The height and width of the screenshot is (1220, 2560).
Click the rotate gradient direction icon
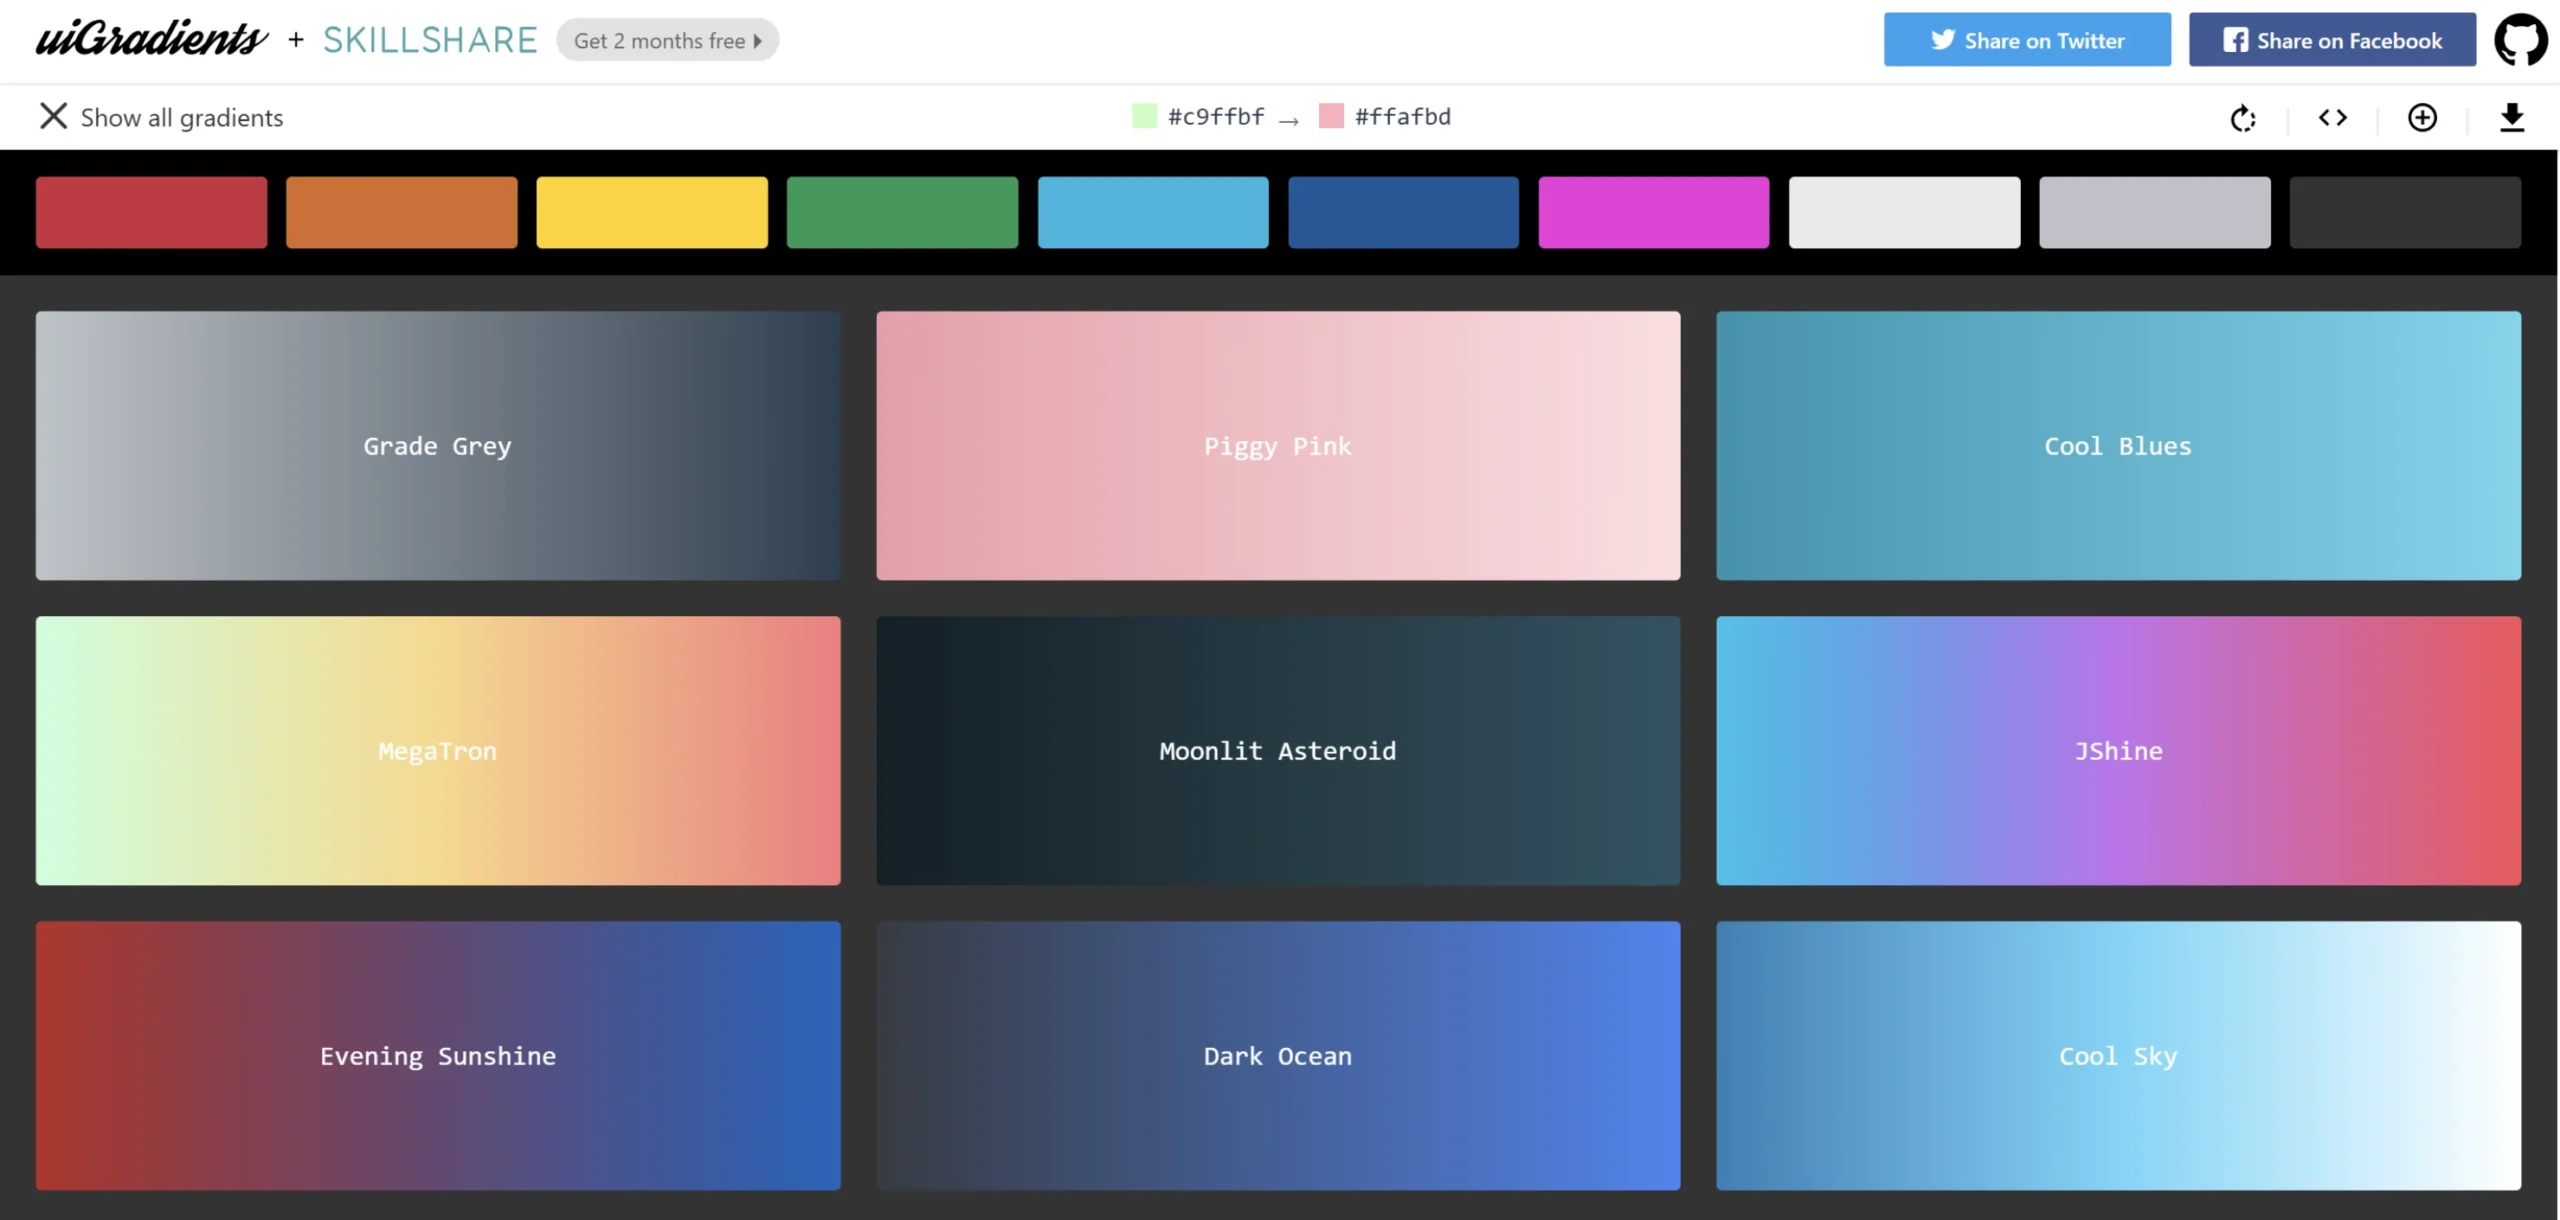click(2243, 117)
